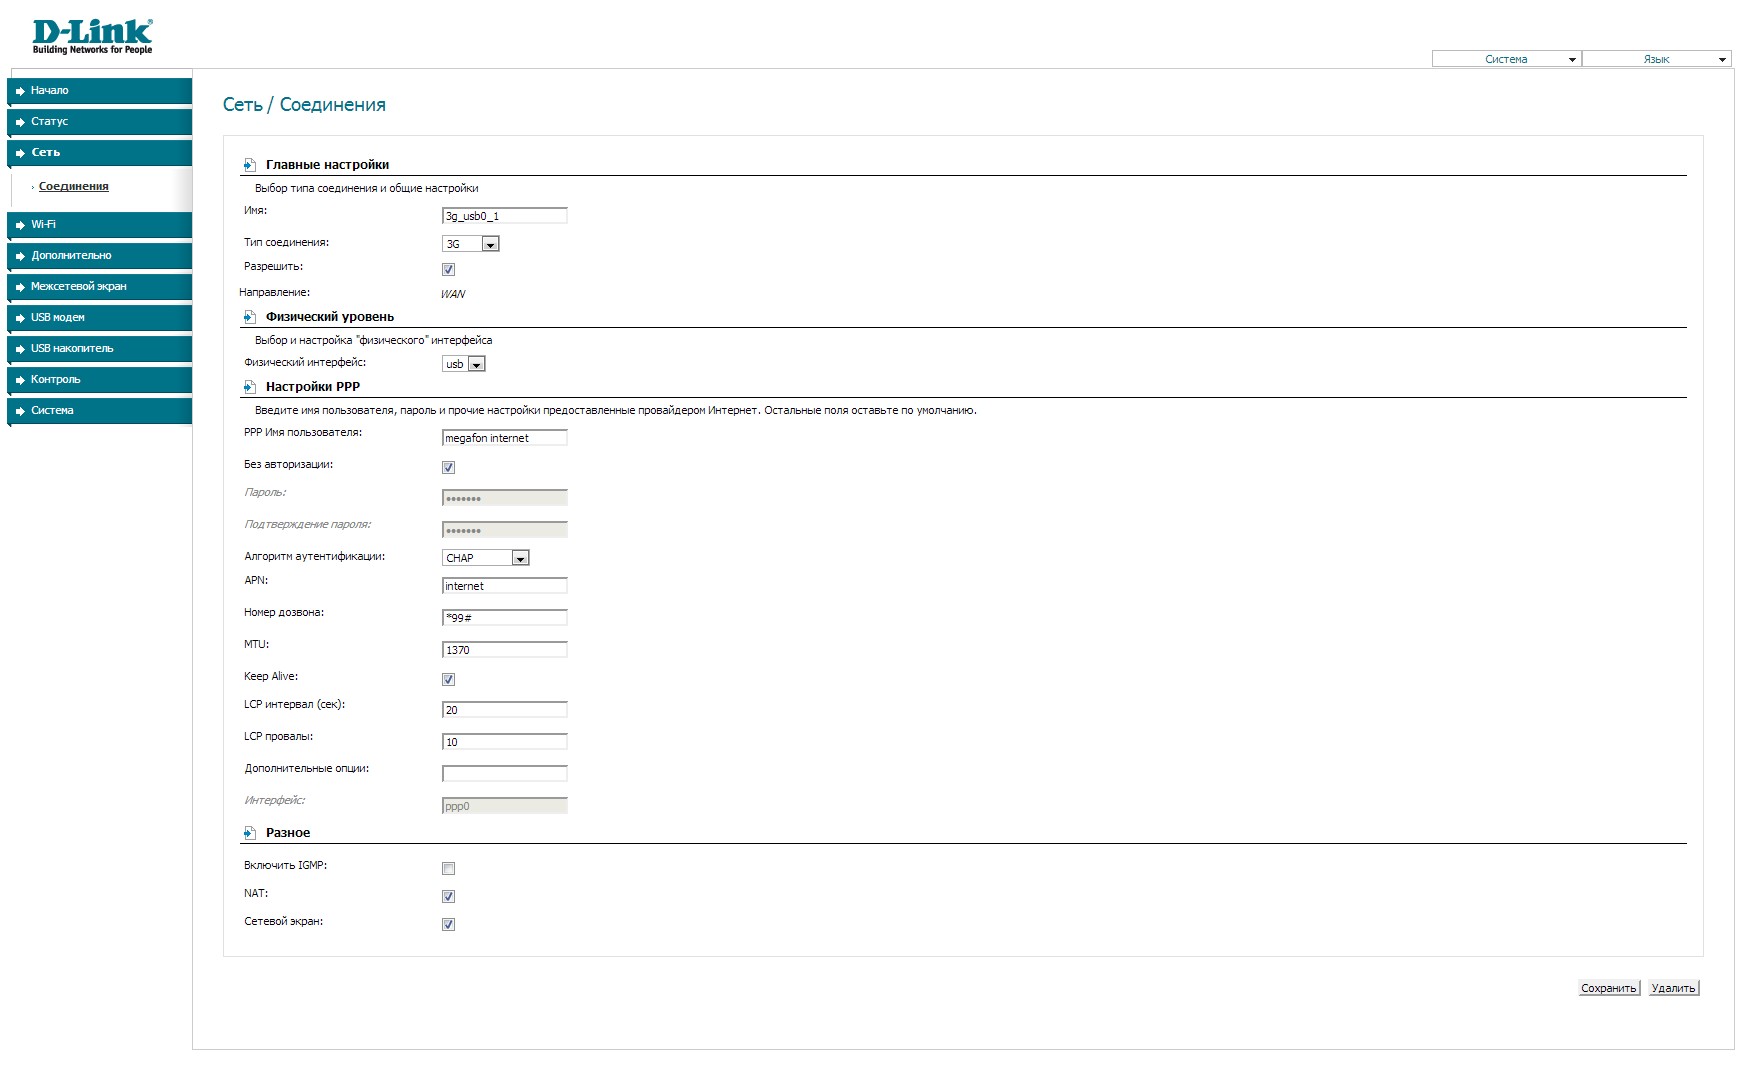Click the APN input field
Image resolution: width=1743 pixels, height=1067 pixels.
tap(504, 586)
